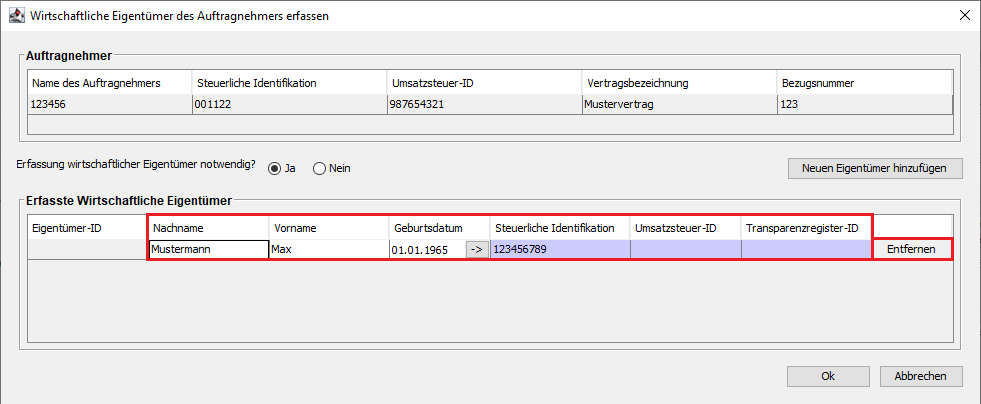The width and height of the screenshot is (981, 404).
Task: Click the application icon in title bar
Action: tap(15, 15)
